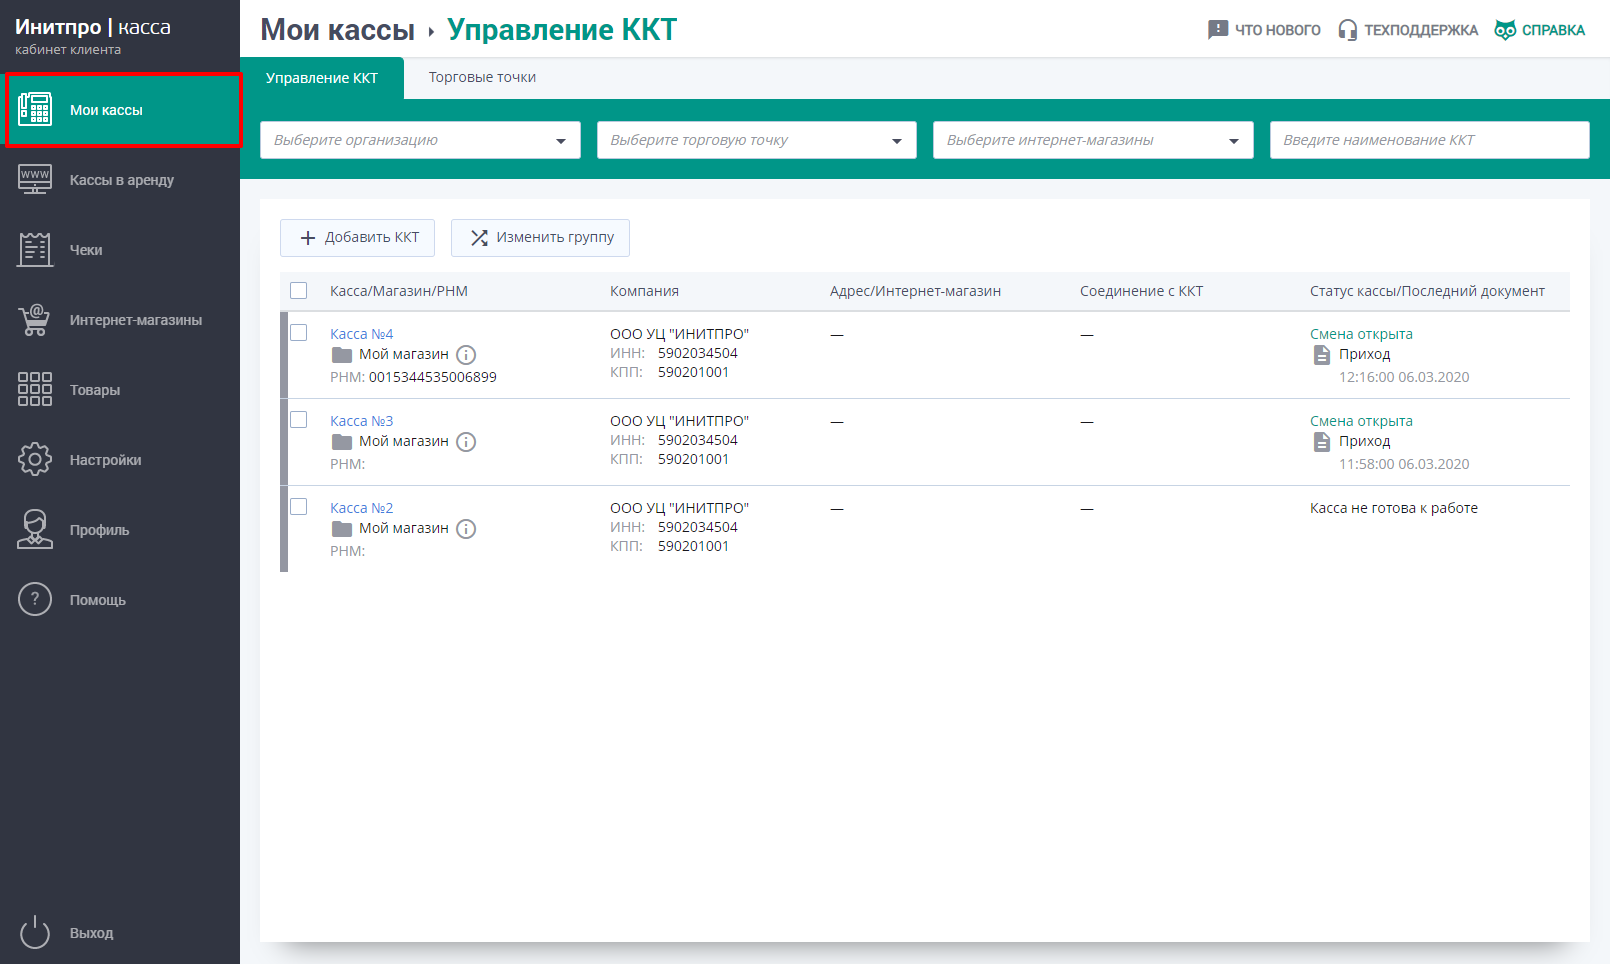Screen dimensions: 1610x964
Task: Check the checkbox for Касса №4
Action: (x=298, y=333)
